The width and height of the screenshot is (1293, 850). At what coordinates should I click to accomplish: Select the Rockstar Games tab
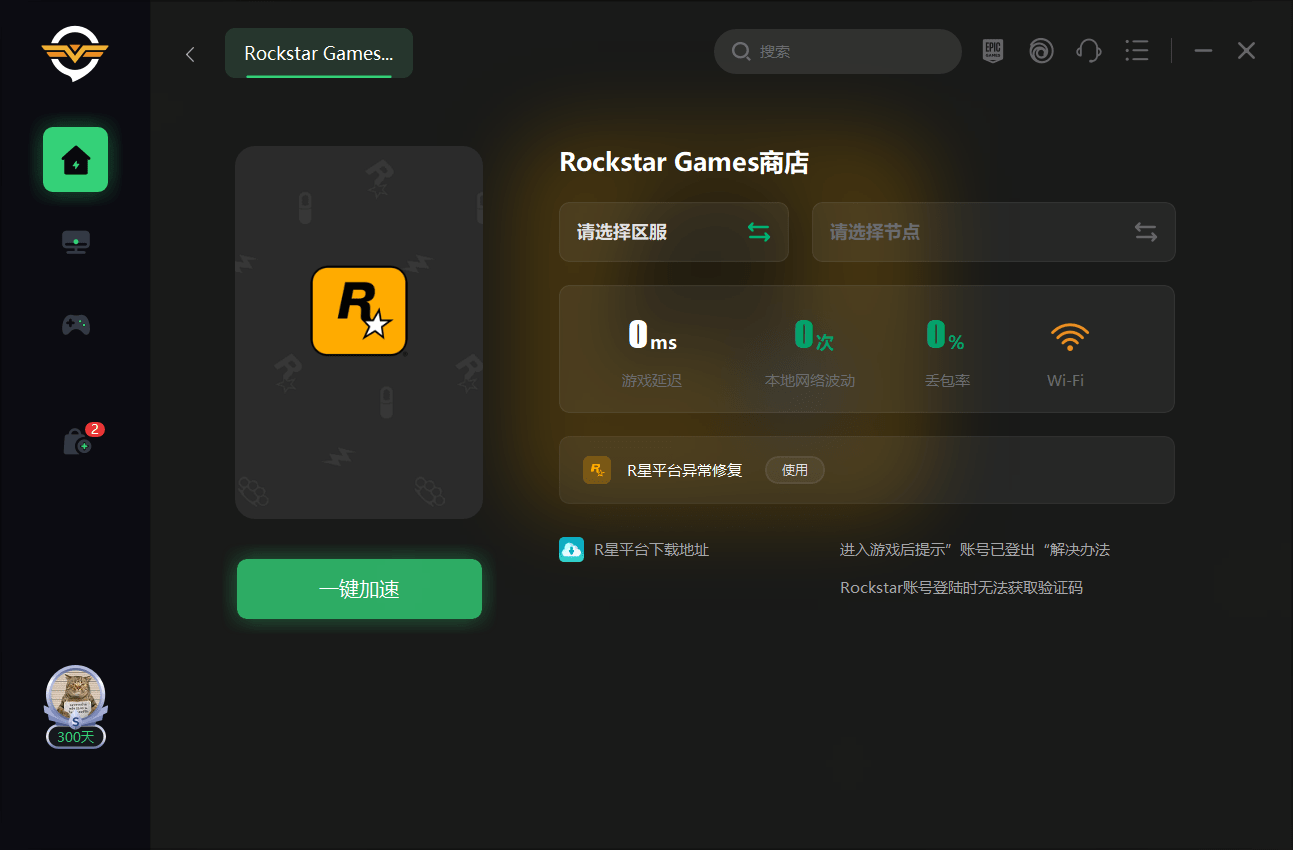[x=318, y=54]
